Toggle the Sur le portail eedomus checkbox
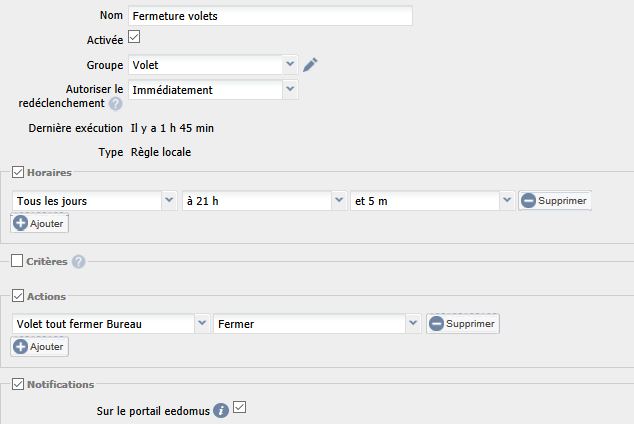 pos(239,407)
